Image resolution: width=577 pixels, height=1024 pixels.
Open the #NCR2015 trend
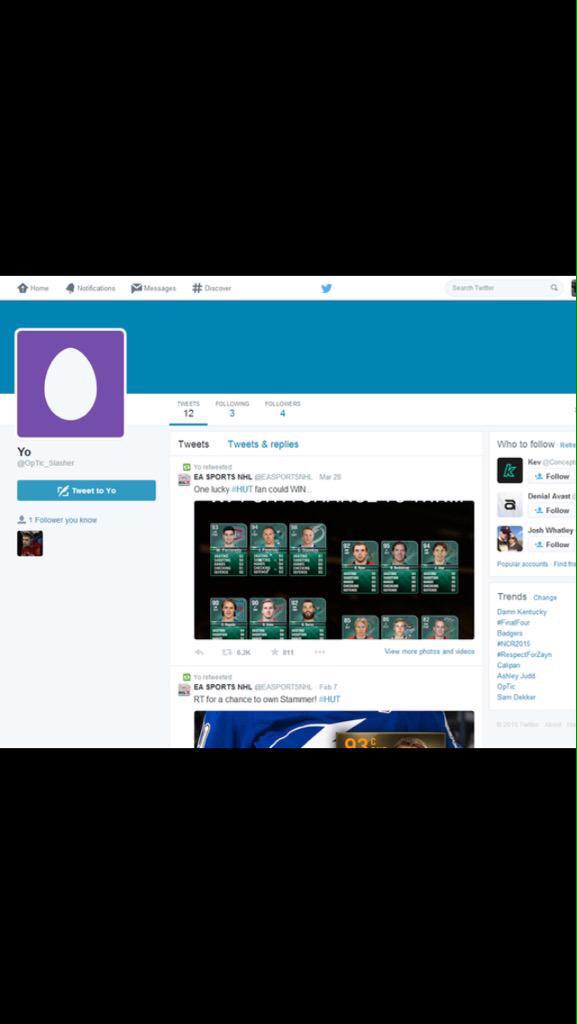click(x=514, y=644)
